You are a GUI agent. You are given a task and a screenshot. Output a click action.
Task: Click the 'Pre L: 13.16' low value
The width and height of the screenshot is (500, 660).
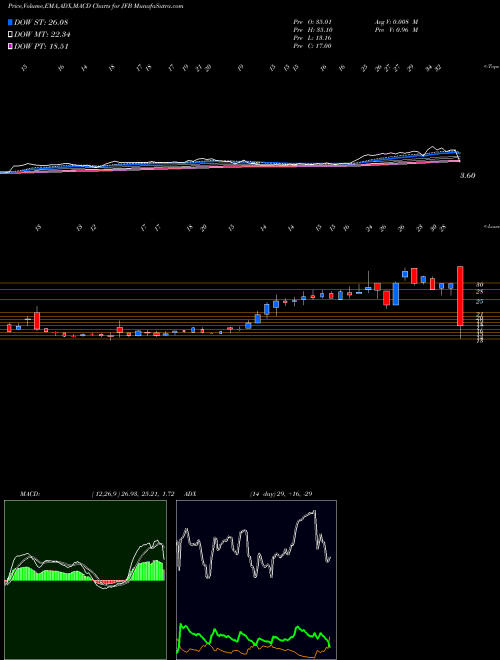[312, 38]
